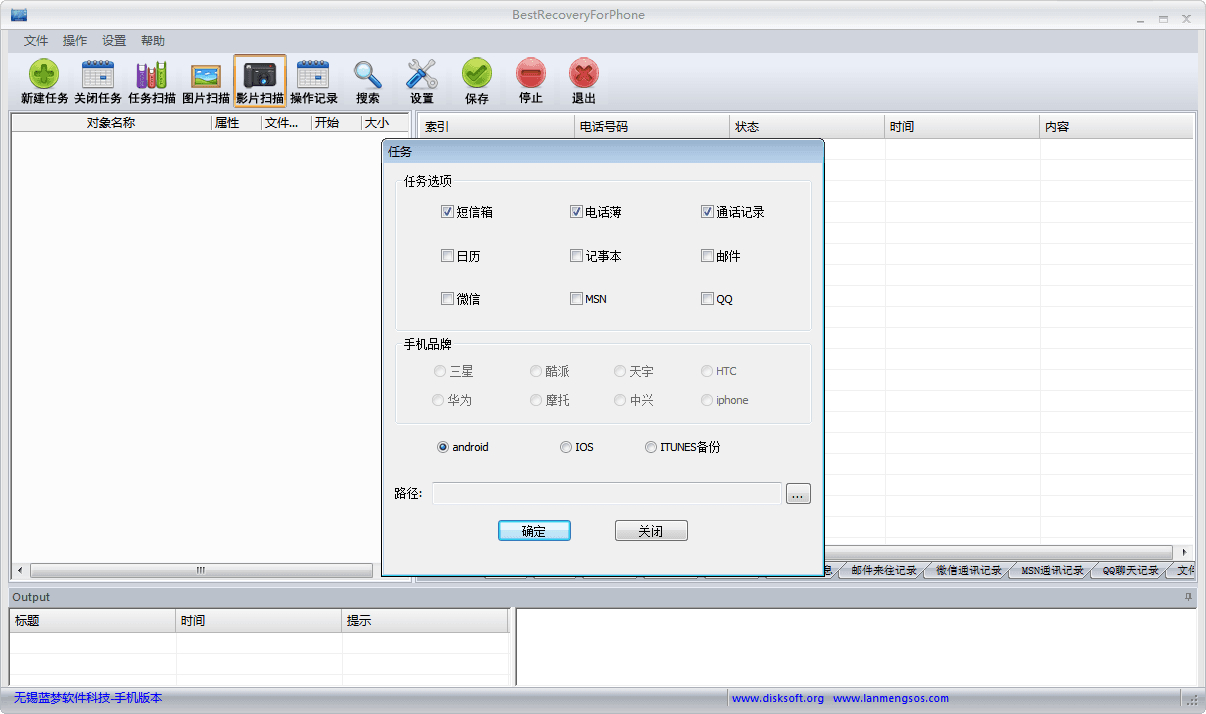
Task: Open the 设置 menu in menu bar
Action: click(114, 41)
